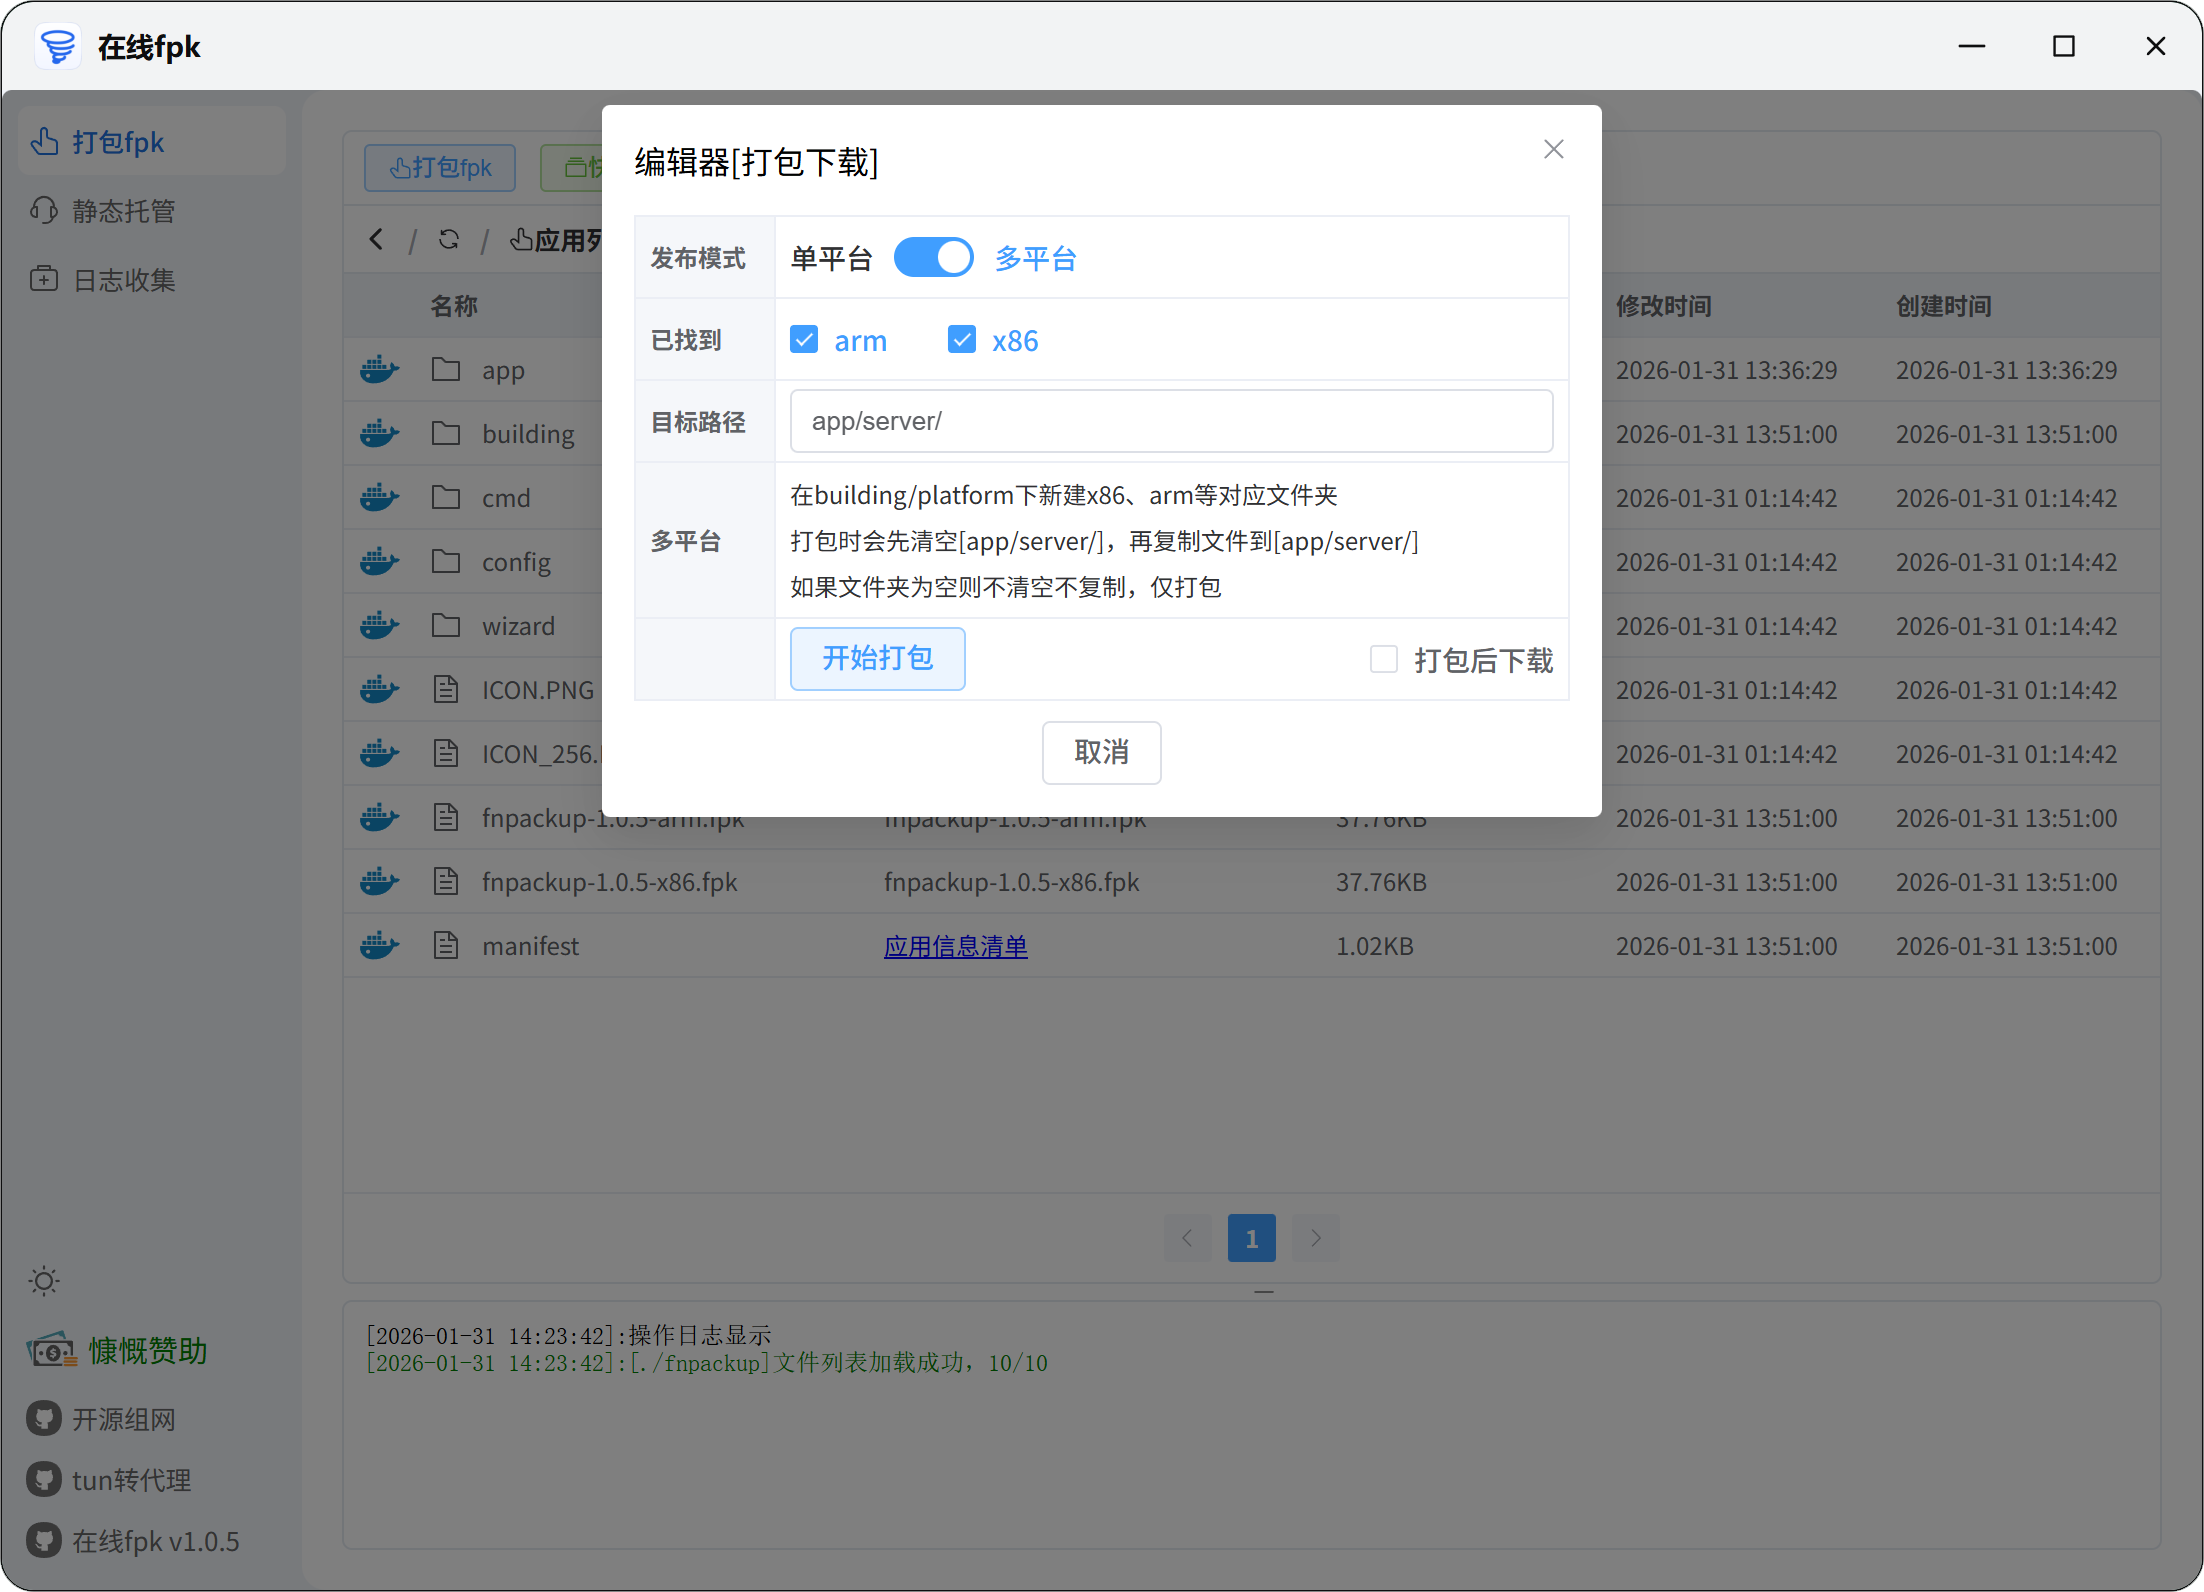Screen dimensions: 2204x1592
Task: Go to next page with right chevron
Action: (x=1316, y=1238)
